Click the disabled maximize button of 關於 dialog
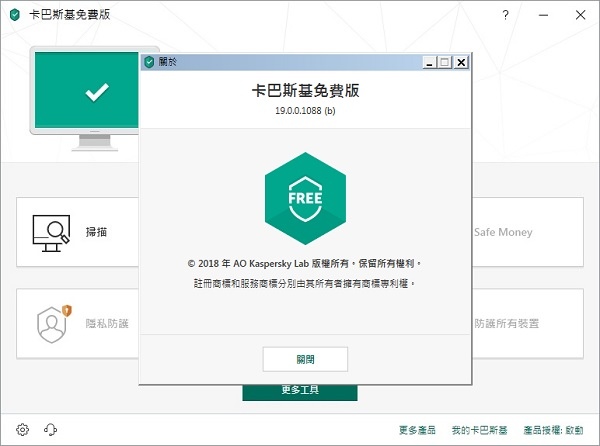 coord(445,62)
